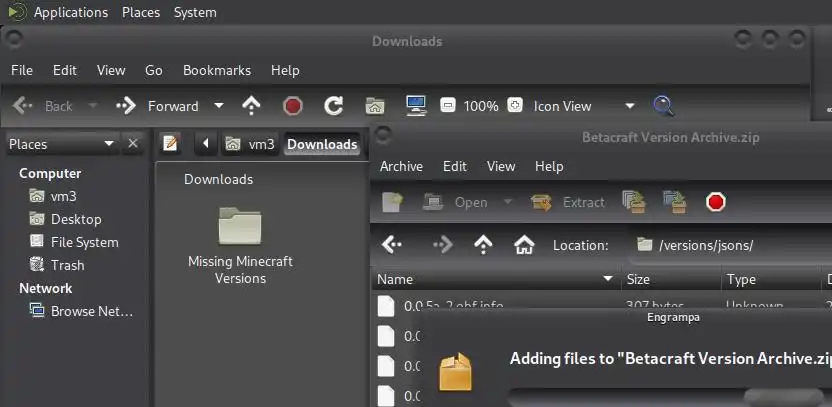Viewport: 832px width, 407px height.
Task: Open the System menu in top panel
Action: click(x=195, y=12)
